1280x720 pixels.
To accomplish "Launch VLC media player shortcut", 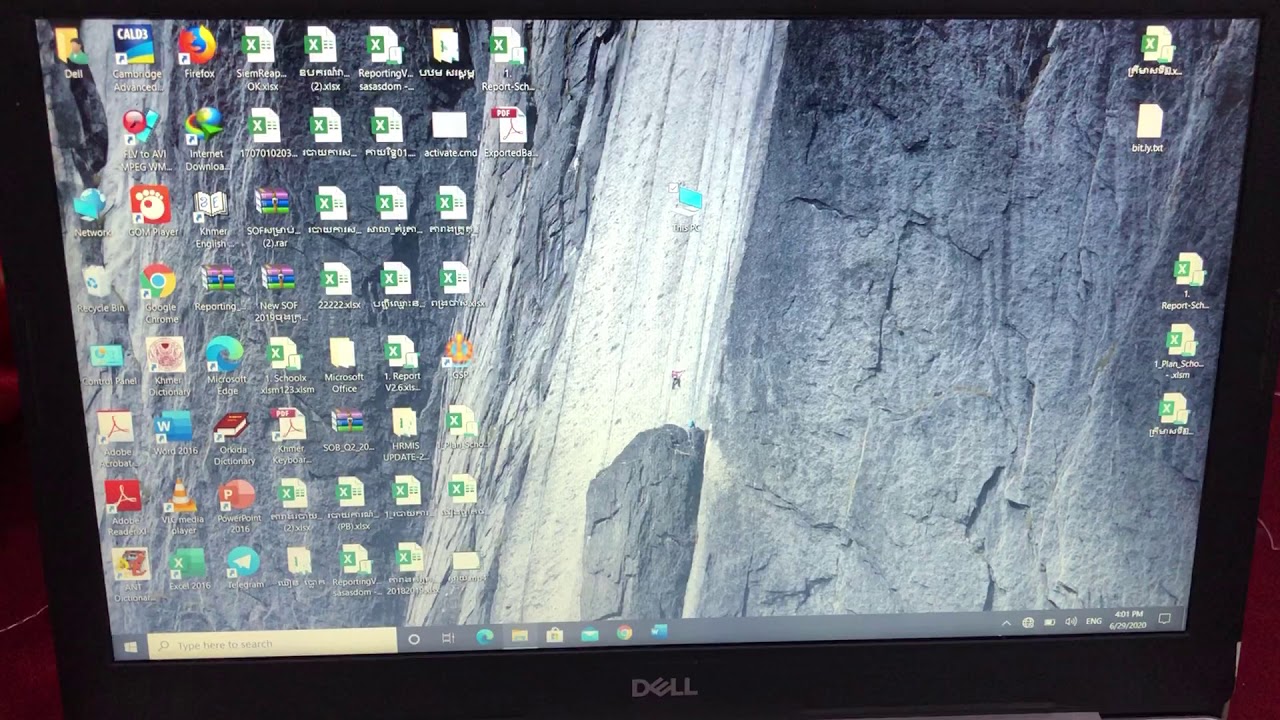I will [181, 508].
